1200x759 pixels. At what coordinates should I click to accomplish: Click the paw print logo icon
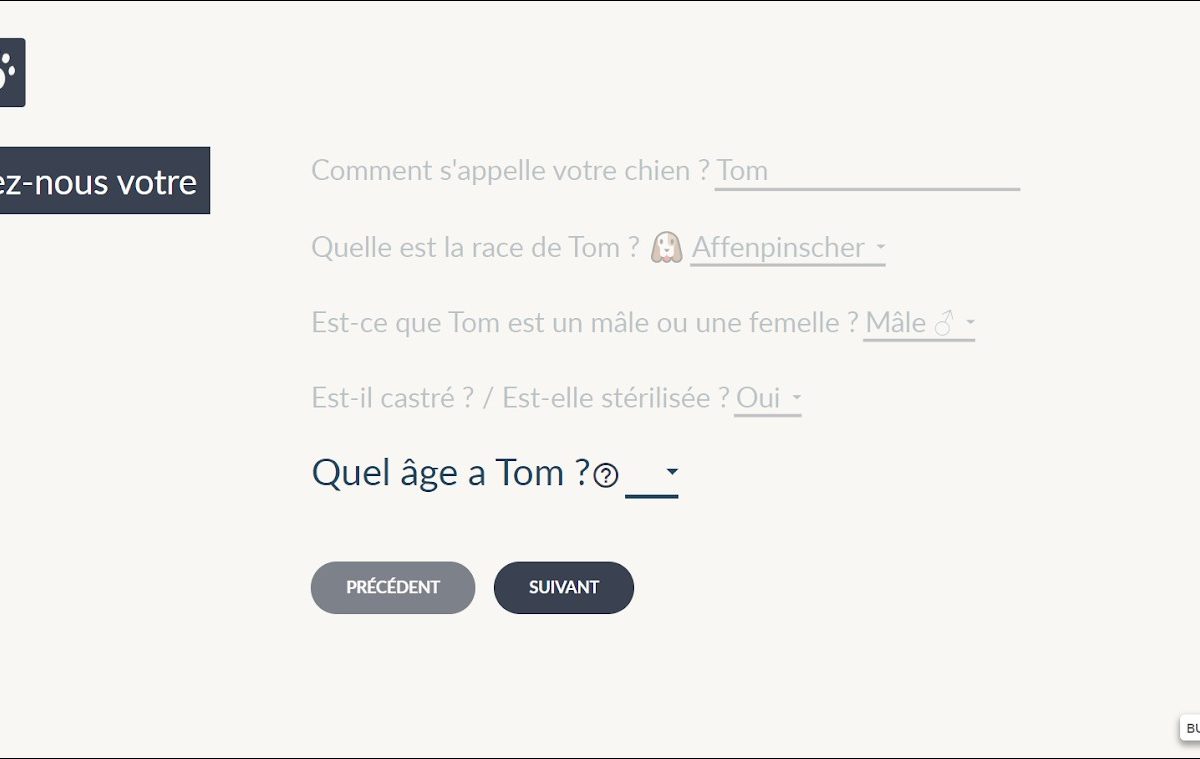pyautogui.click(x=10, y=72)
